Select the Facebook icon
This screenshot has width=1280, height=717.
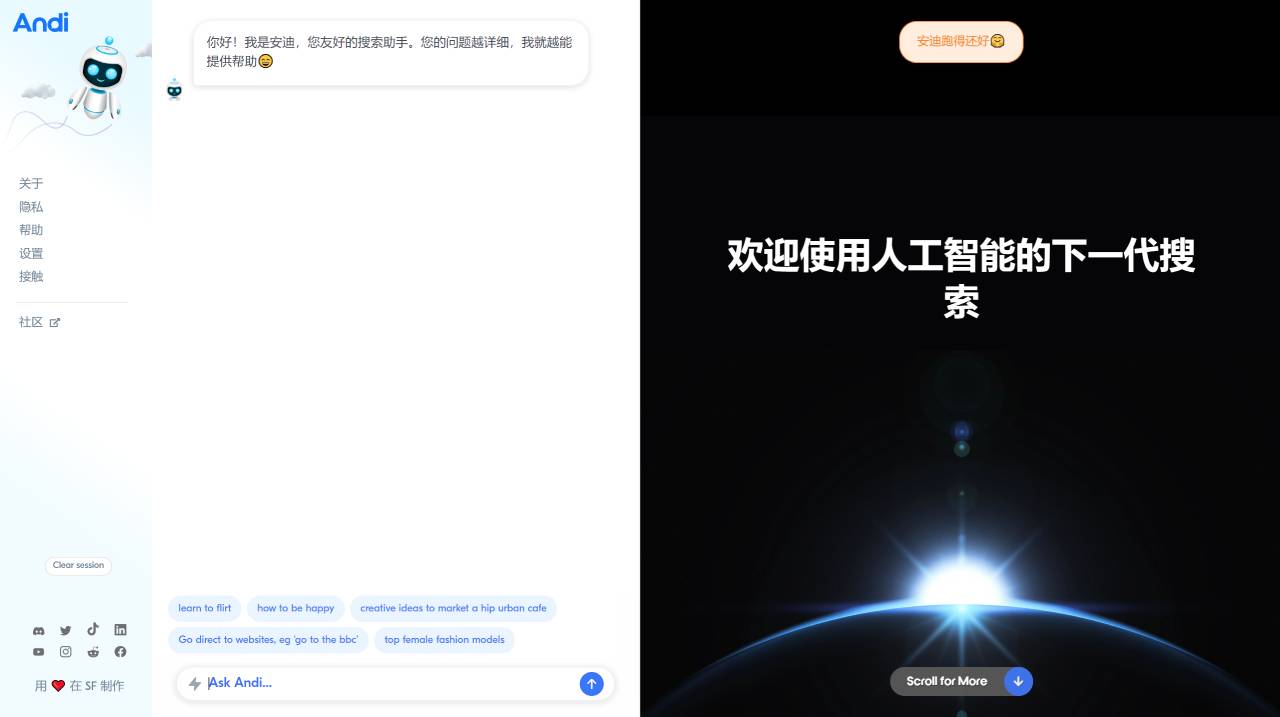click(x=120, y=651)
